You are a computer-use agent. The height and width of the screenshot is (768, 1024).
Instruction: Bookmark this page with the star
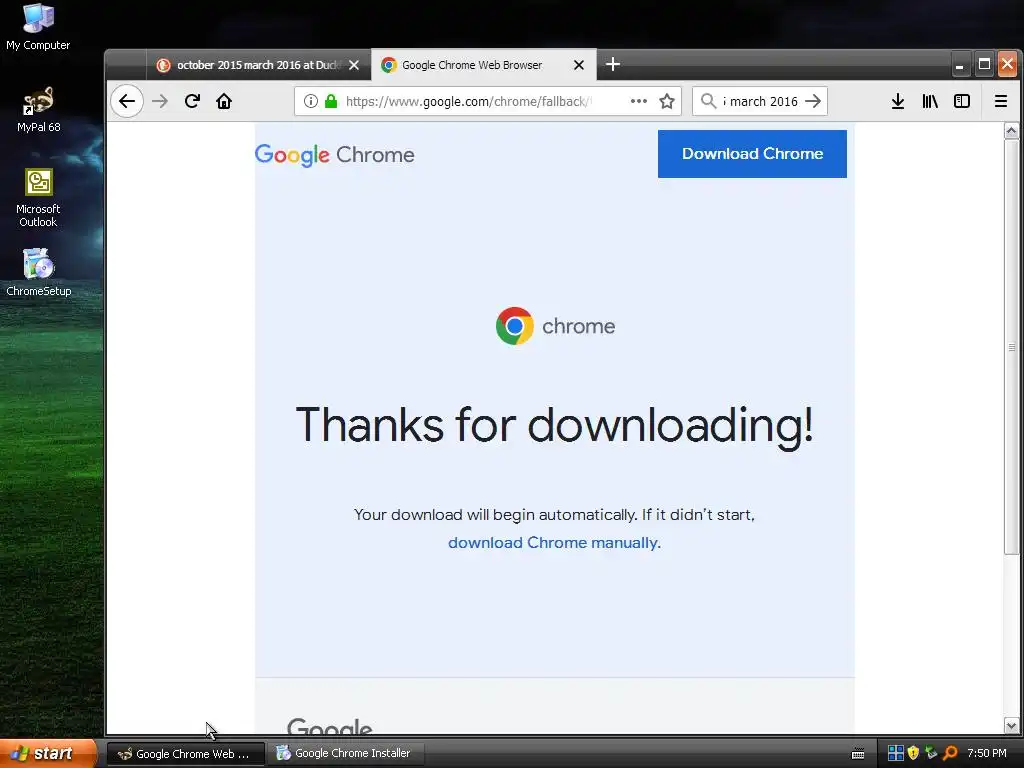coord(667,101)
